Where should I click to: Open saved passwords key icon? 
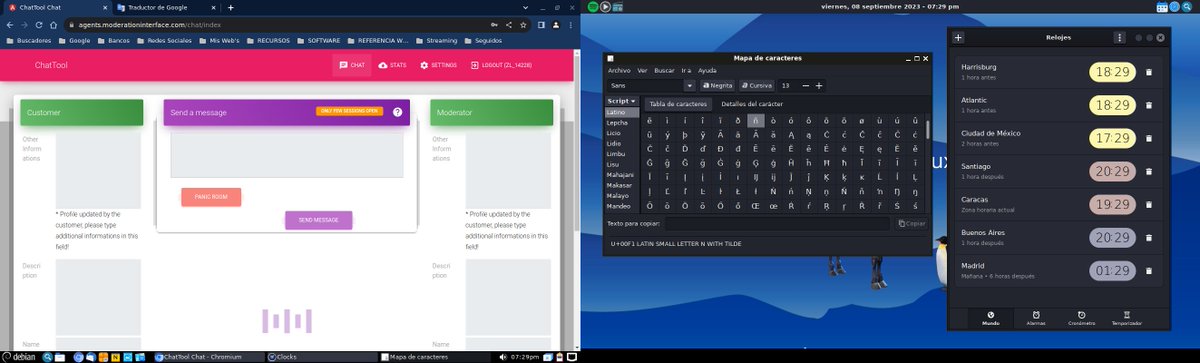pos(494,24)
